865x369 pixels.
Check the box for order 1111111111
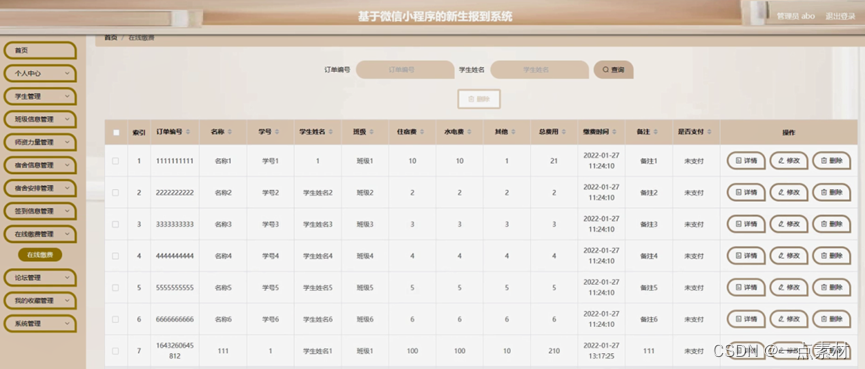pos(115,161)
